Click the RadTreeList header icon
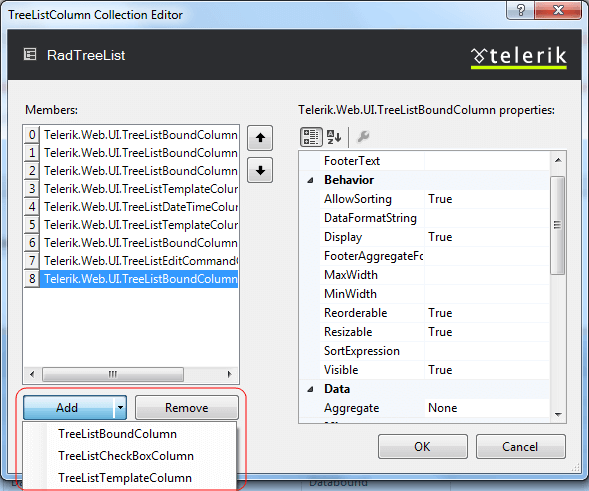Image resolution: width=589 pixels, height=491 pixels. 30,54
